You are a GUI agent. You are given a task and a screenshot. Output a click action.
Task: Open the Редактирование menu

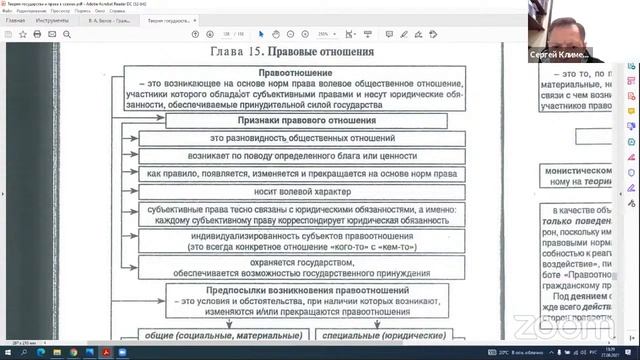point(31,11)
